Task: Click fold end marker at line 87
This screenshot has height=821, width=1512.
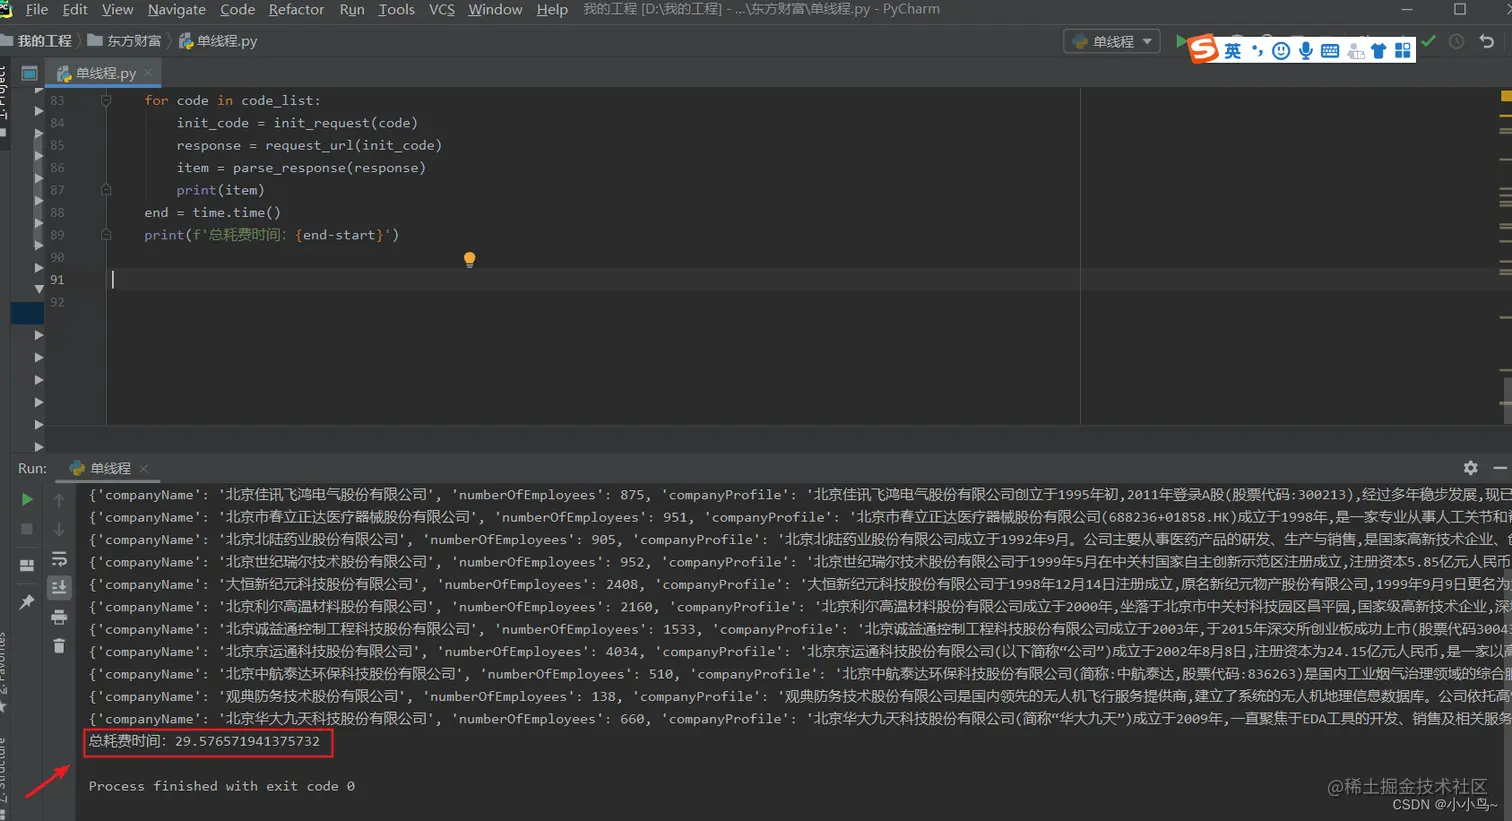Action: tap(106, 190)
